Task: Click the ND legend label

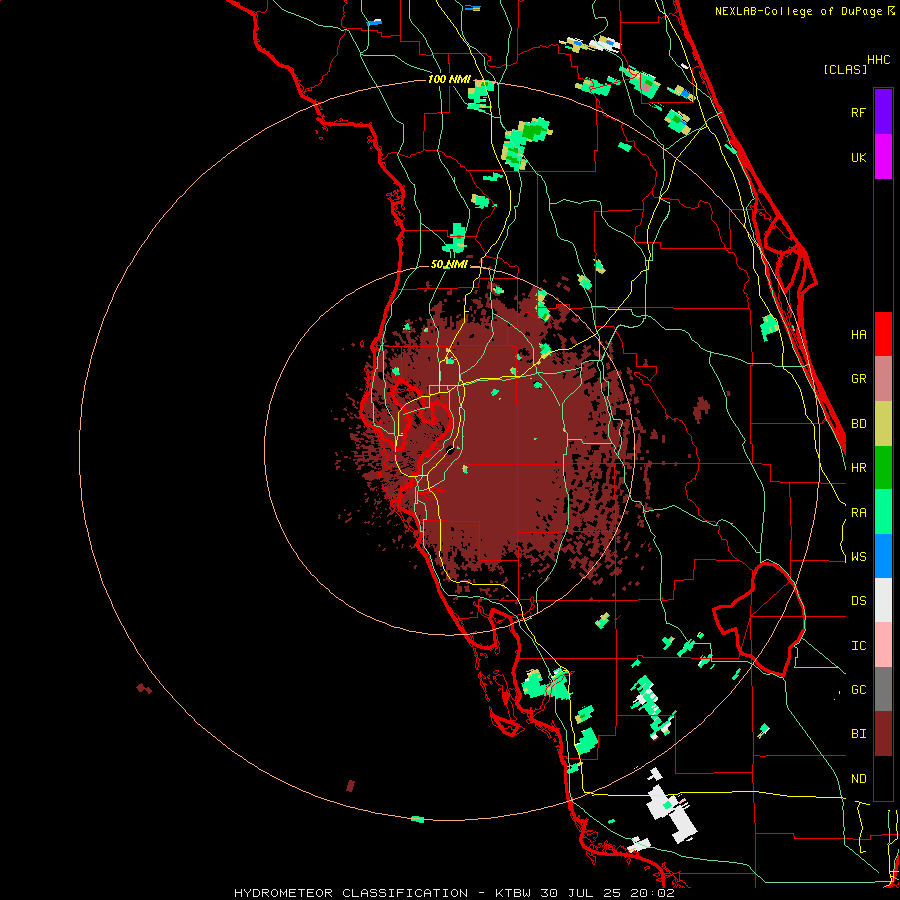Action: coord(858,779)
